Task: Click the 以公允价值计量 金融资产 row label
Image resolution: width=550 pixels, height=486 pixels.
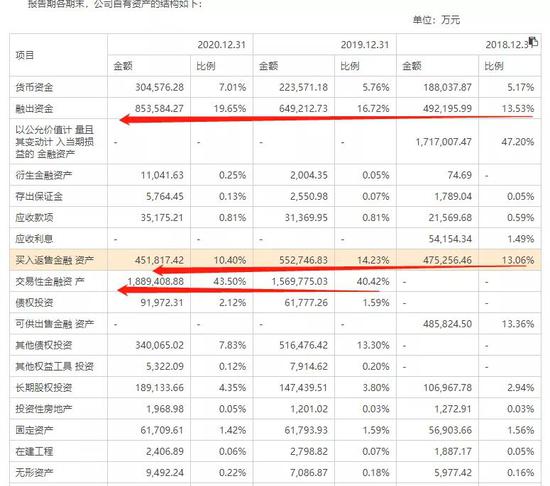Action: [x=55, y=142]
